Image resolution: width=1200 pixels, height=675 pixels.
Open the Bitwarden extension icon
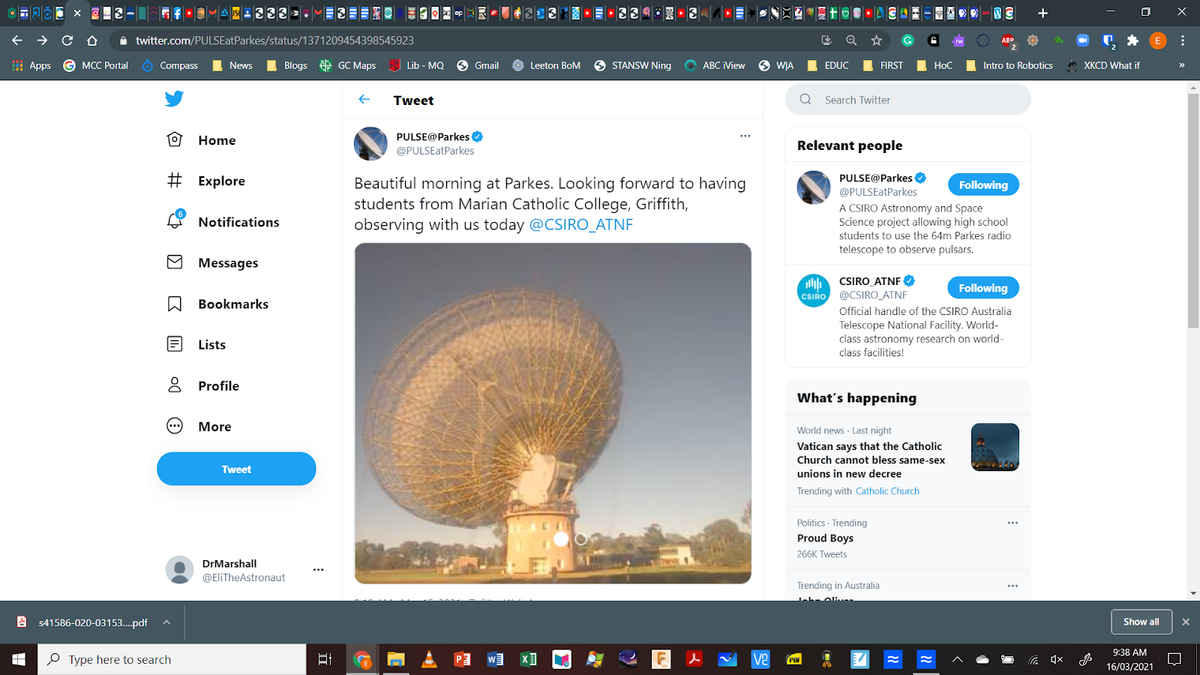[1108, 41]
